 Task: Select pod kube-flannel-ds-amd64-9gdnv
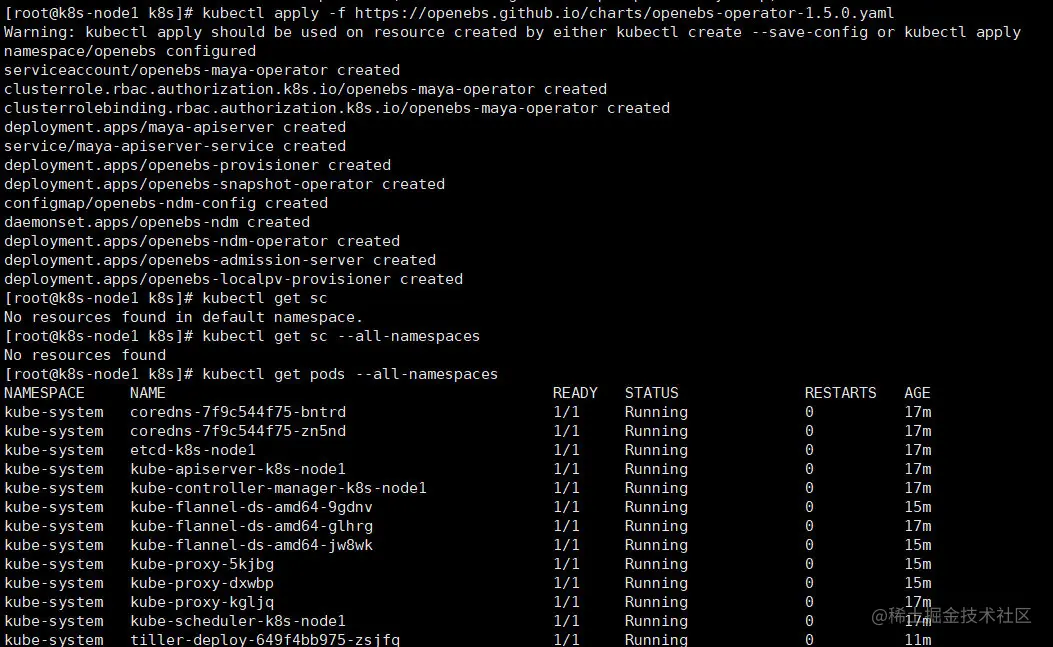point(251,507)
